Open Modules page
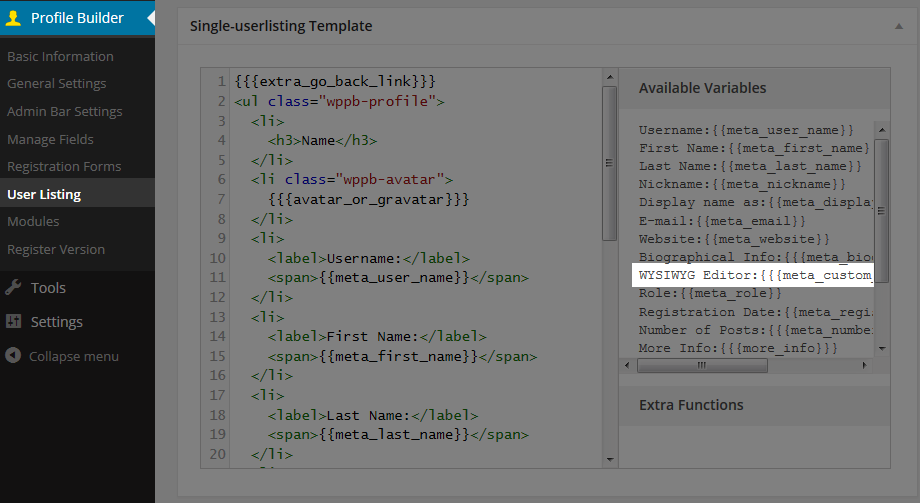Screen dimensions: 920x503 33,221
